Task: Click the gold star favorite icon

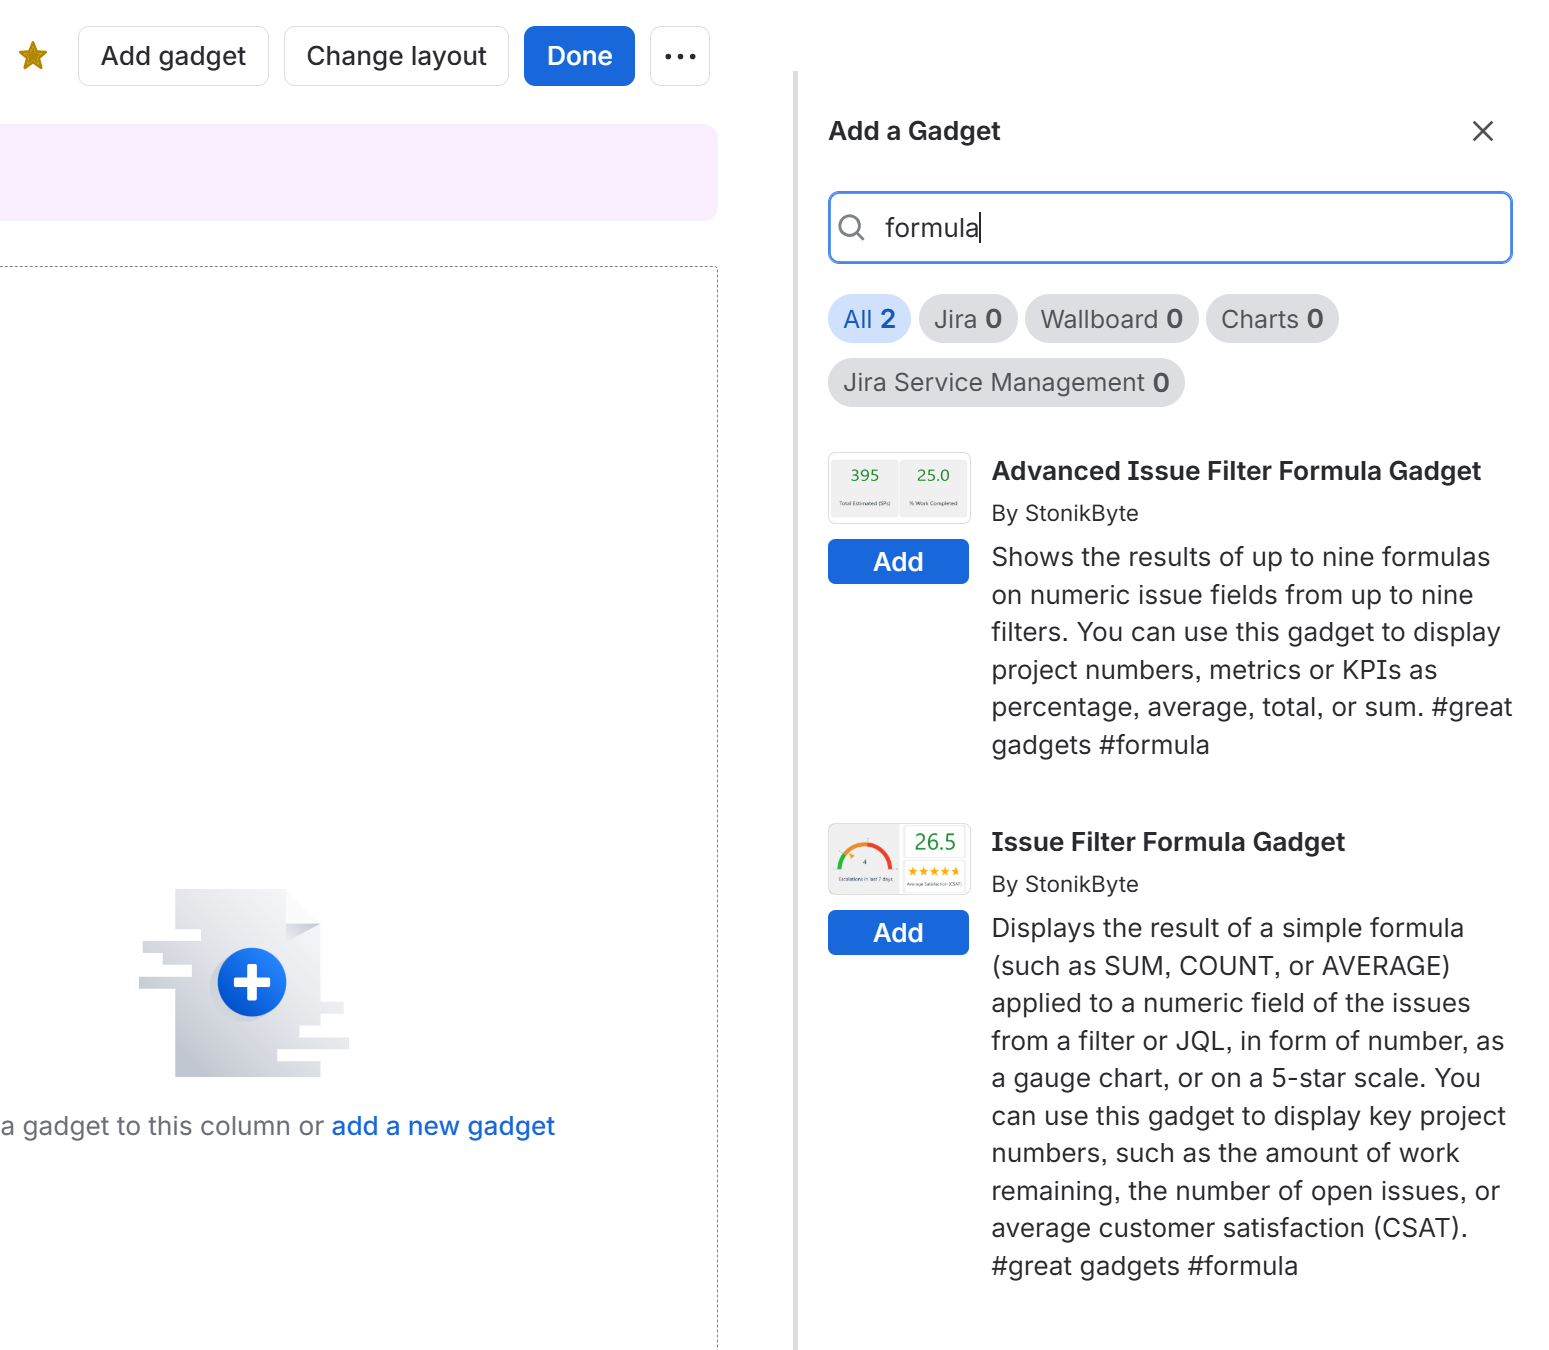Action: [x=33, y=56]
